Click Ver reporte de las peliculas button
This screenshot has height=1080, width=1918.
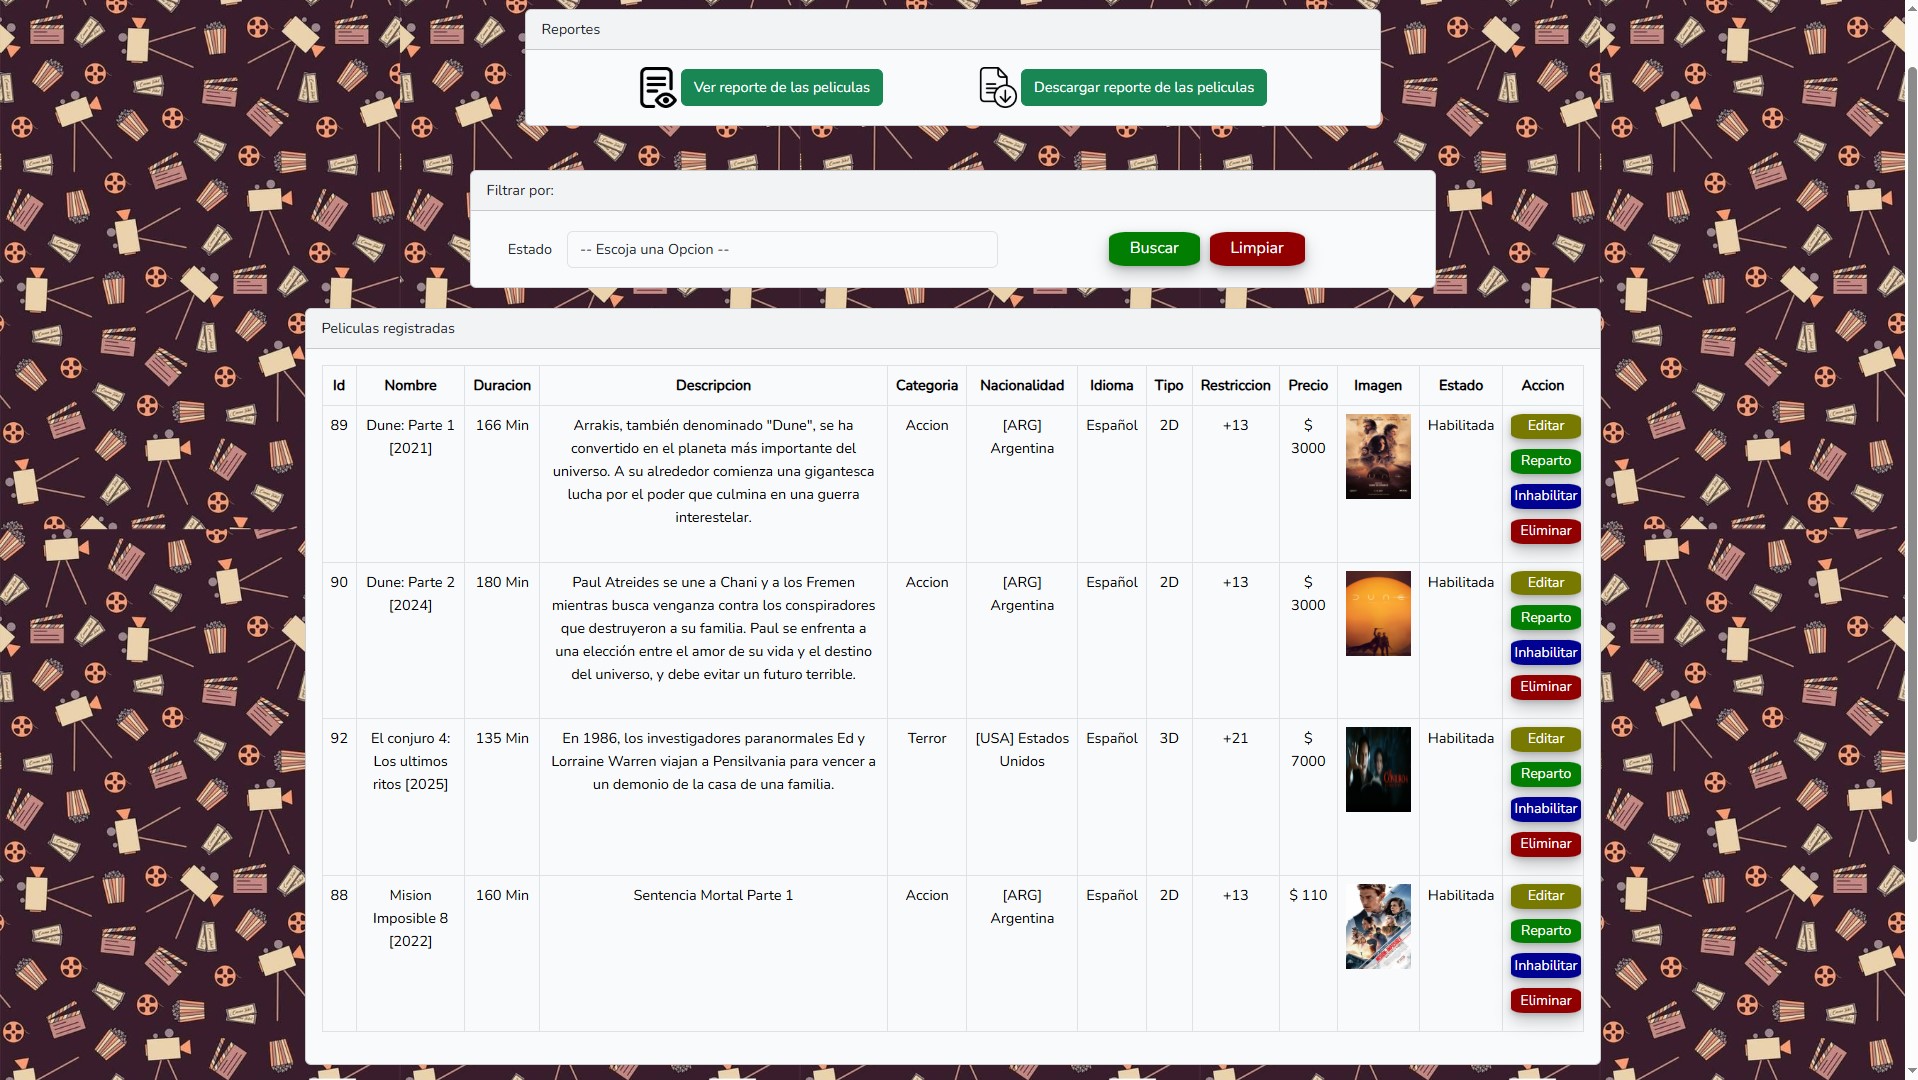781,88
